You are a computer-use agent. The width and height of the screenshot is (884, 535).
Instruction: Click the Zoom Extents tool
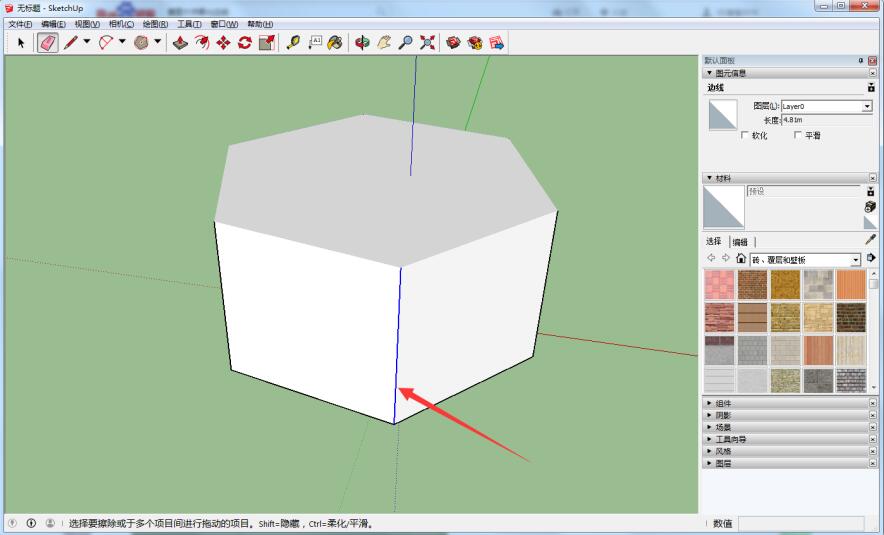pos(427,42)
